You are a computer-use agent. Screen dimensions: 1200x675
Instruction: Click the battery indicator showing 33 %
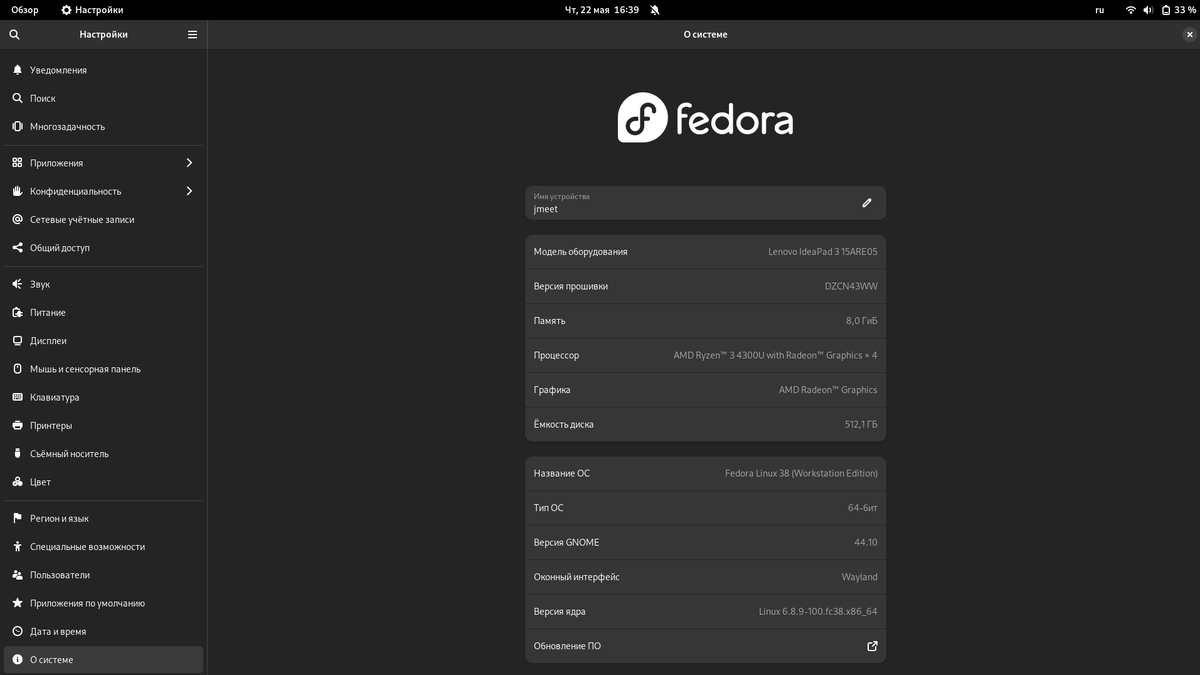click(x=1177, y=9)
